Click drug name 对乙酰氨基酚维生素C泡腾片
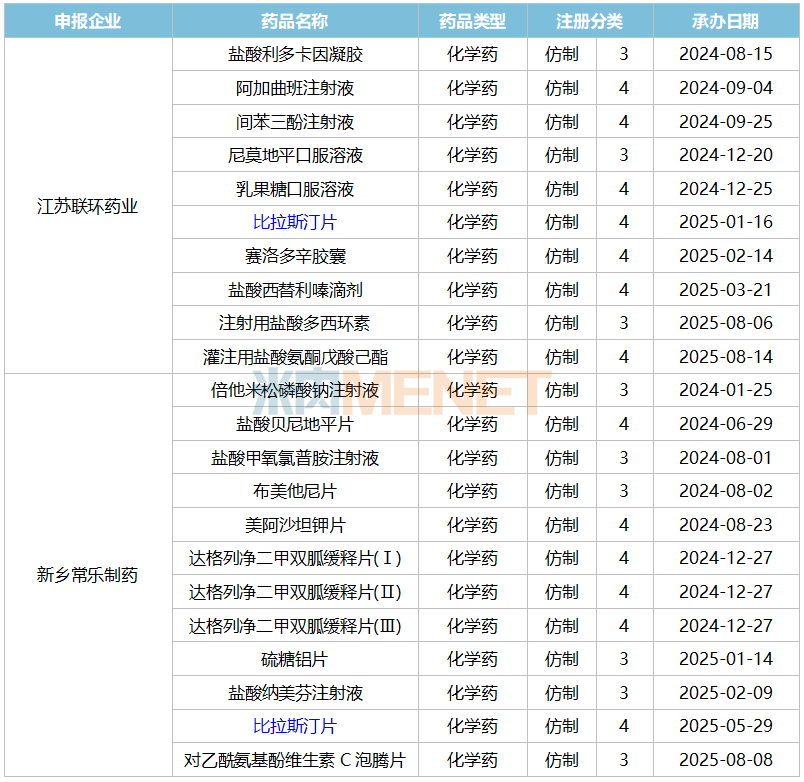The width and height of the screenshot is (804, 782). [x=295, y=760]
